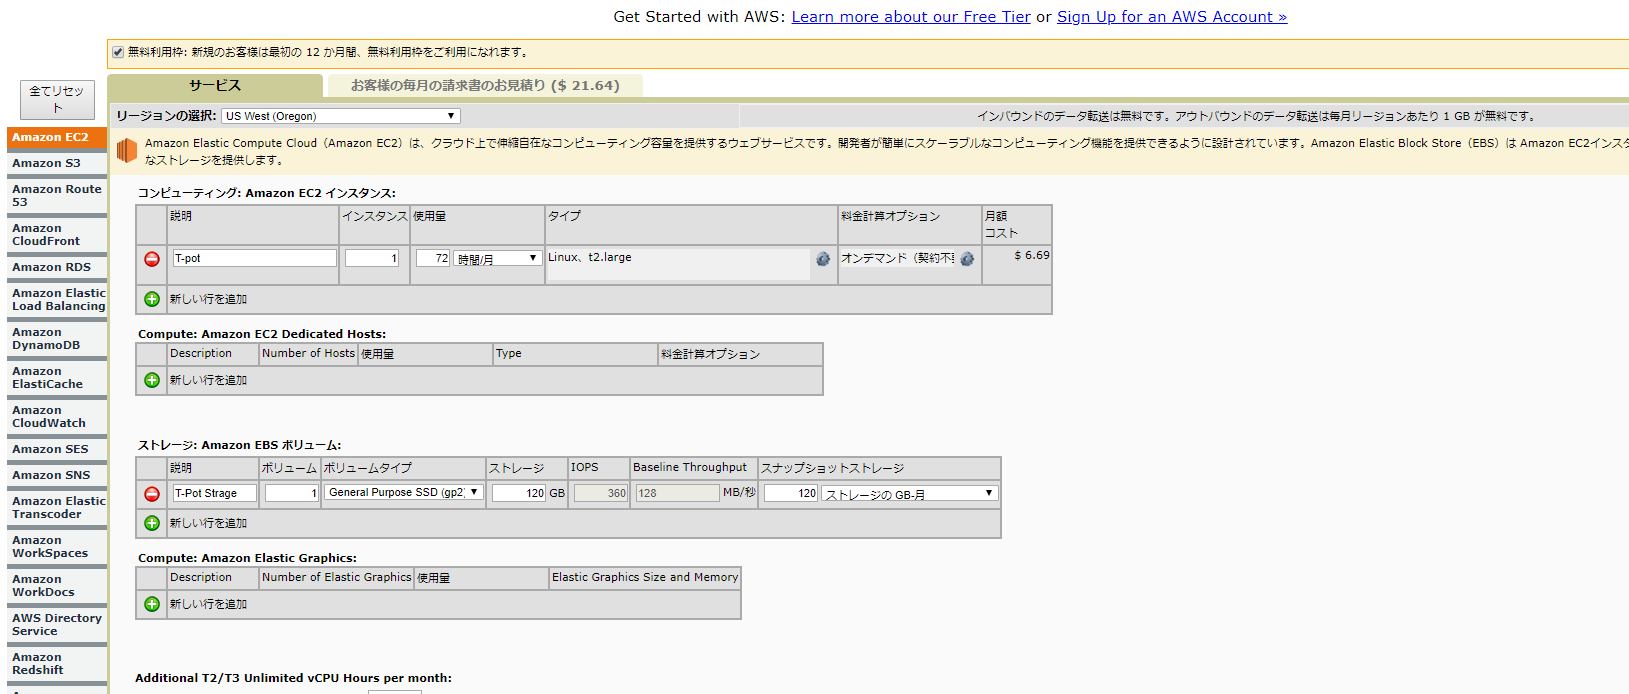Open the ストレージの GB-月 snapshot dropdown
The width and height of the screenshot is (1629, 694).
click(x=910, y=494)
